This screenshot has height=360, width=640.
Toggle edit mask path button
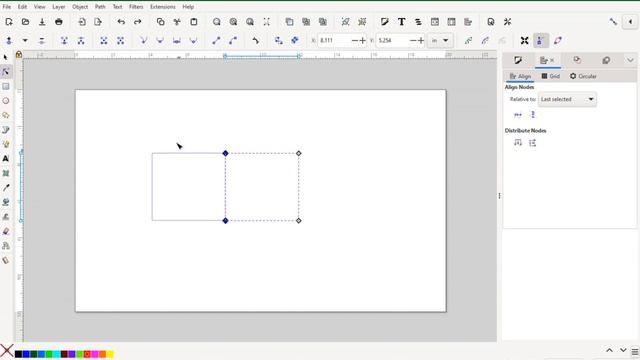pos(485,40)
